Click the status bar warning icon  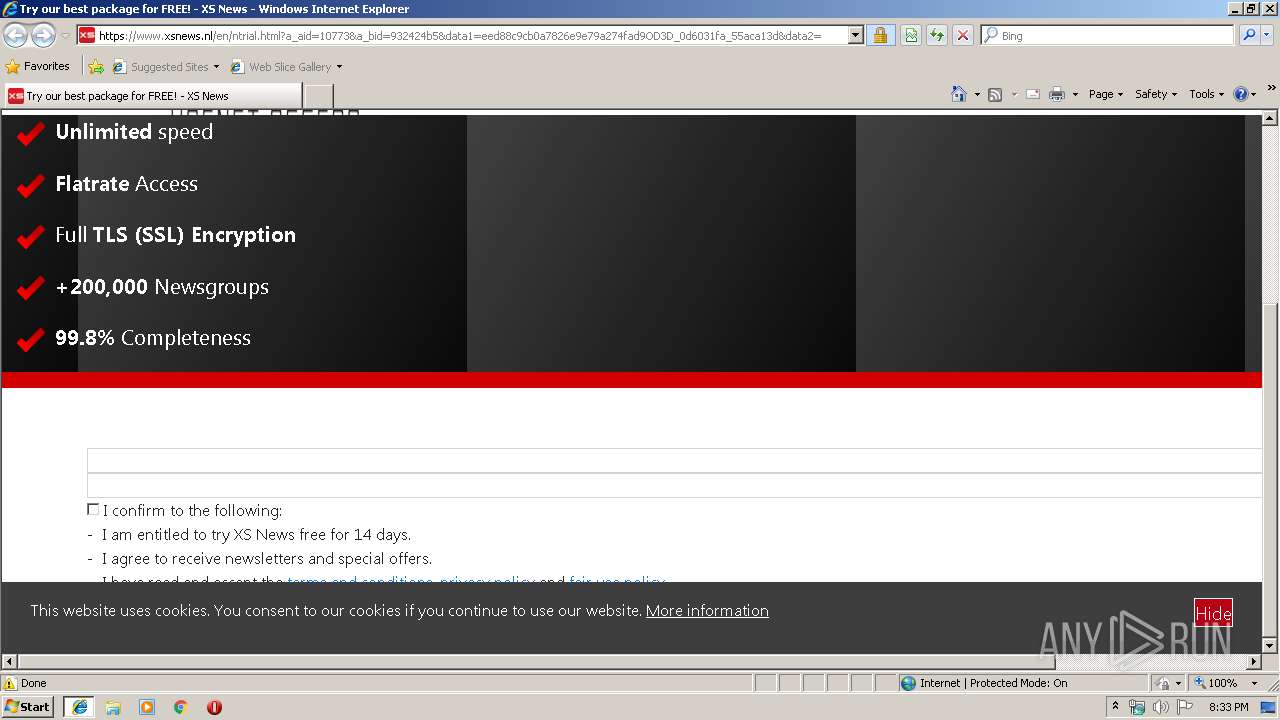[x=10, y=683]
